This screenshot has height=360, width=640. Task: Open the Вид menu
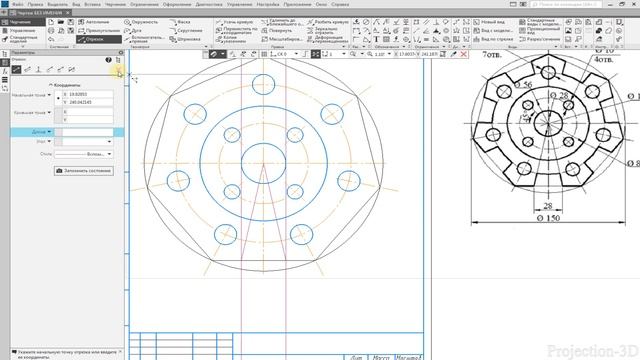[x=76, y=4]
